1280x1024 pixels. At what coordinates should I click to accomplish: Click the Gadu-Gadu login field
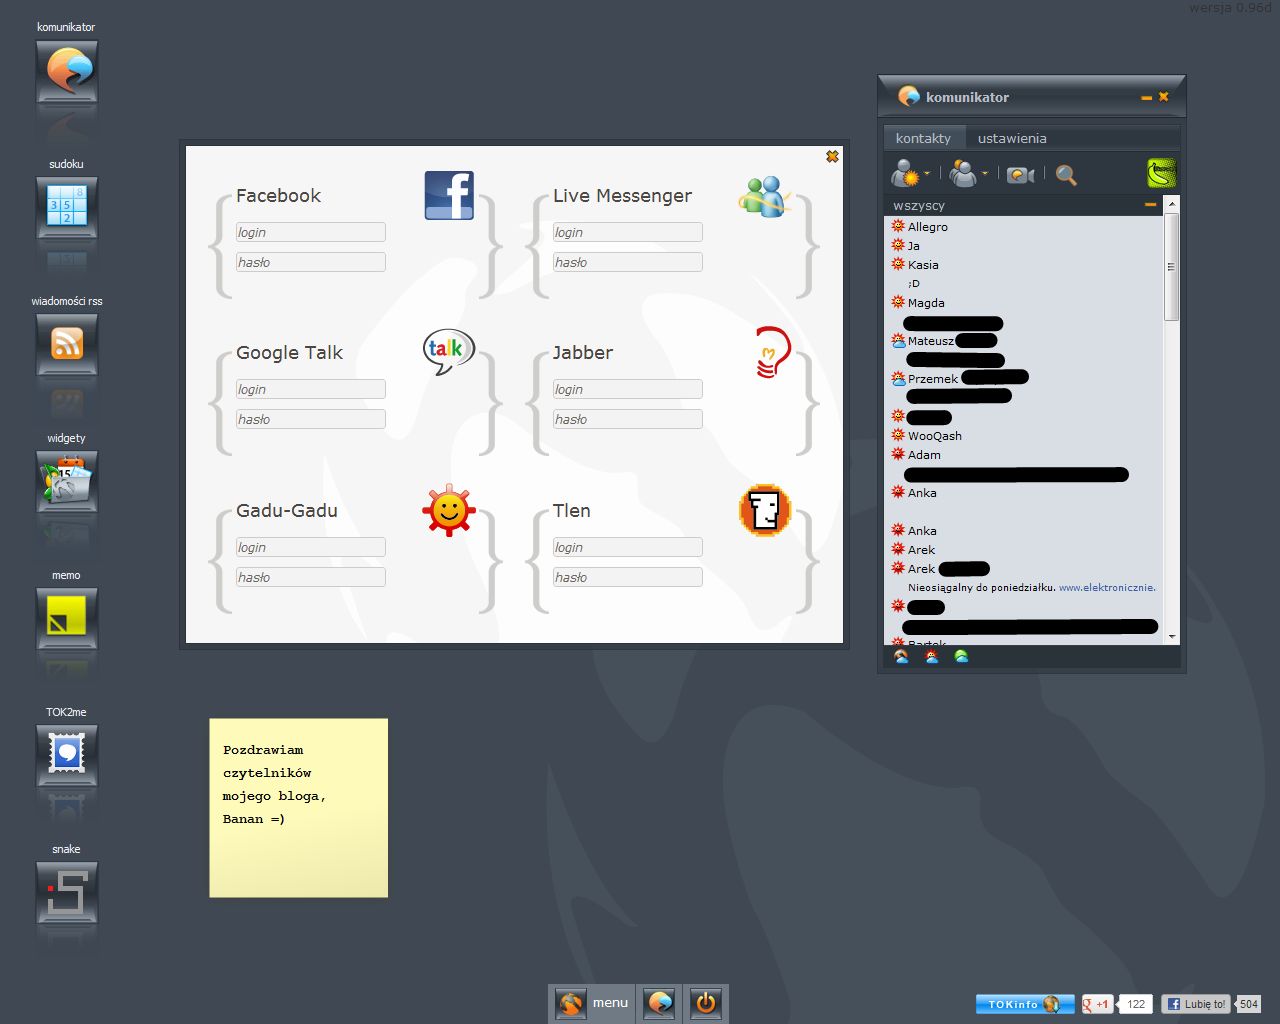click(310, 547)
